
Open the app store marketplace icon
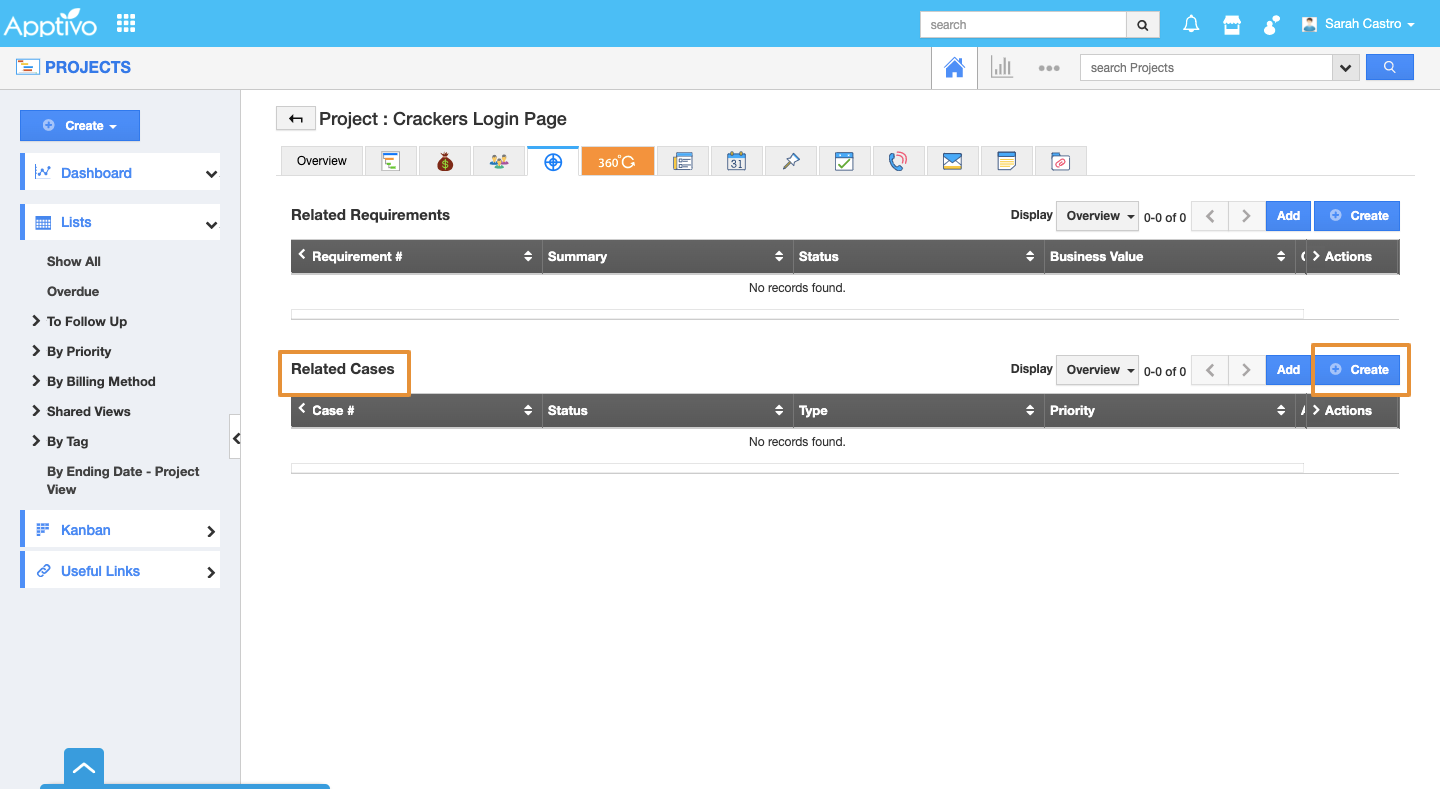[1232, 24]
